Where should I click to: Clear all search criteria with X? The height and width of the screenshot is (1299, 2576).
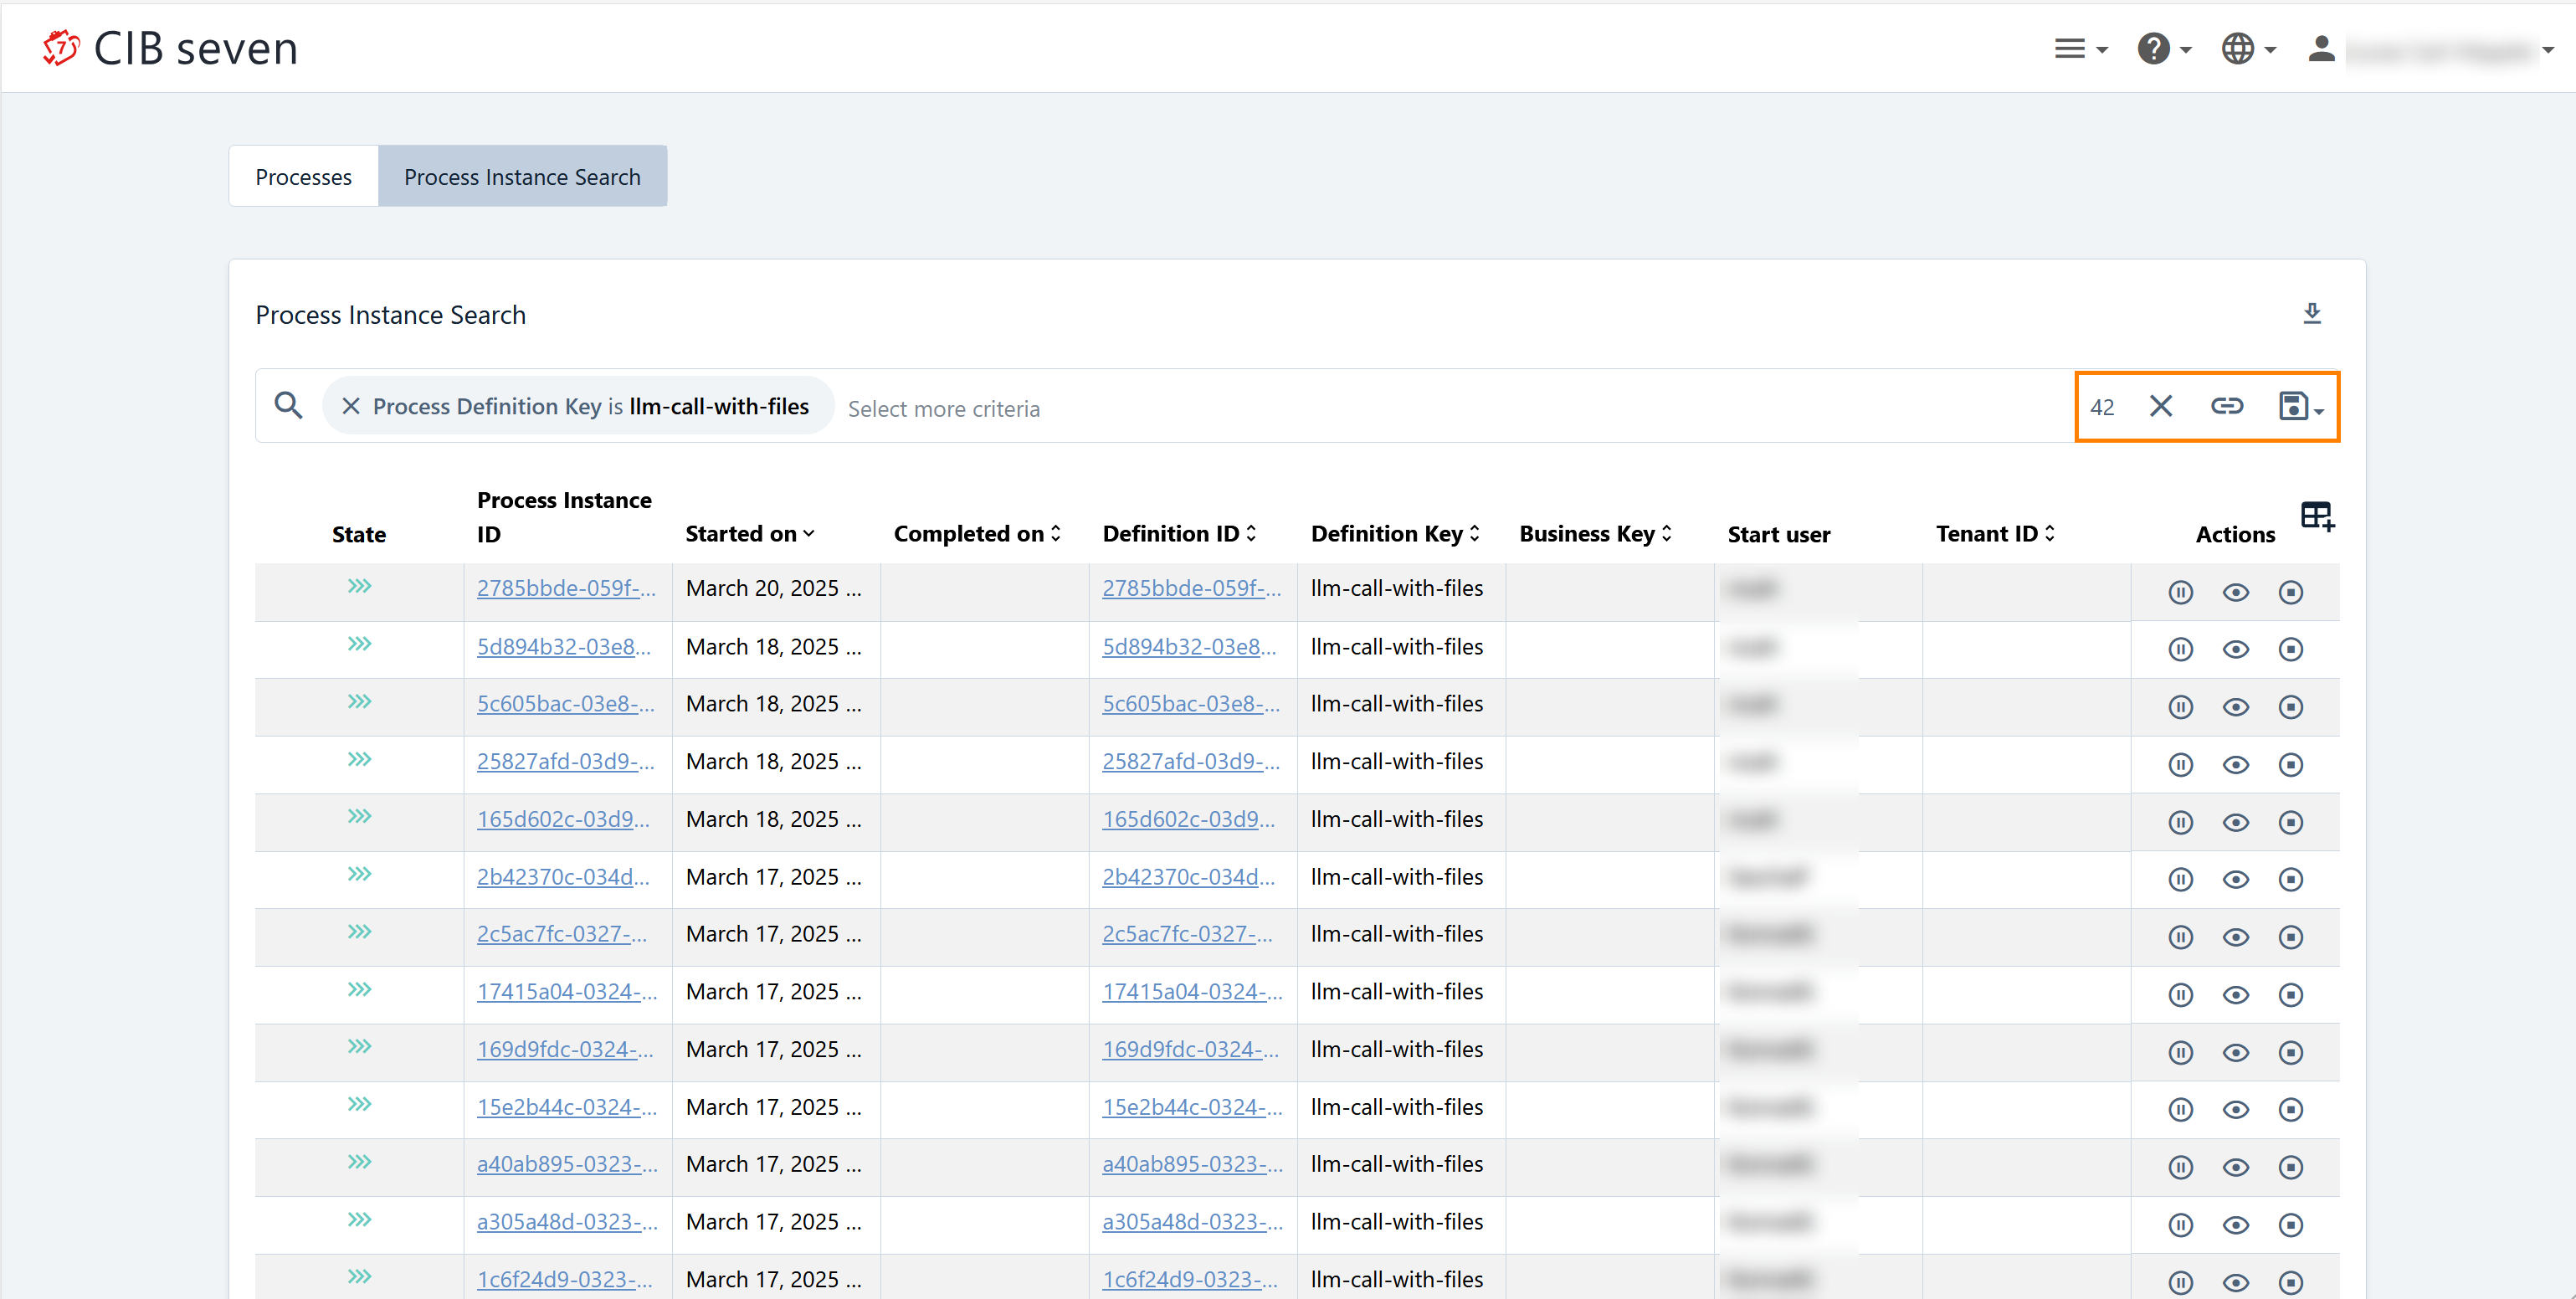[x=2160, y=406]
